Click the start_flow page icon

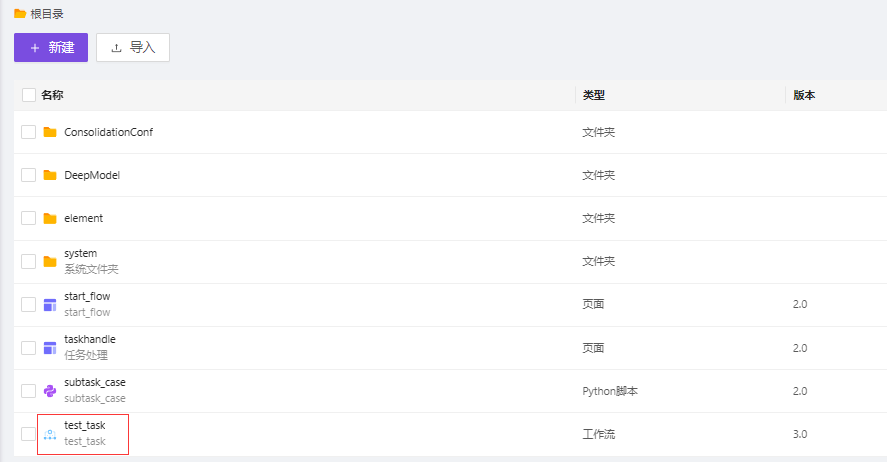(x=50, y=304)
